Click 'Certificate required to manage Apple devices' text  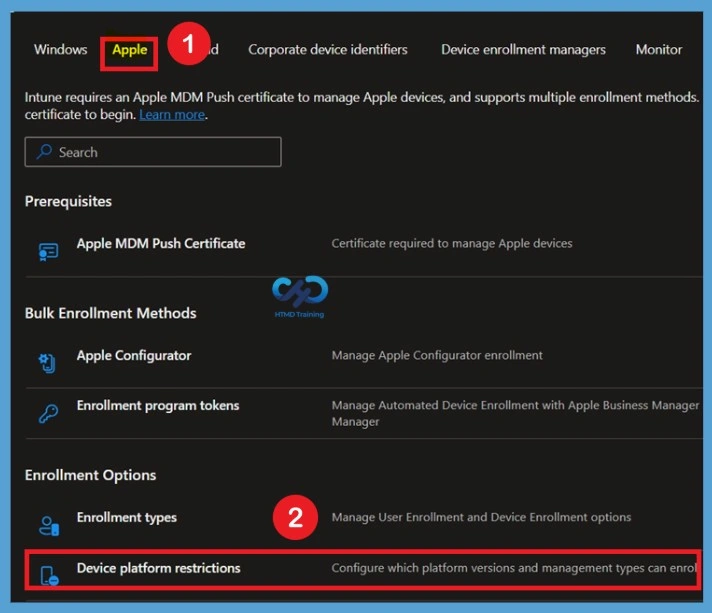[452, 243]
